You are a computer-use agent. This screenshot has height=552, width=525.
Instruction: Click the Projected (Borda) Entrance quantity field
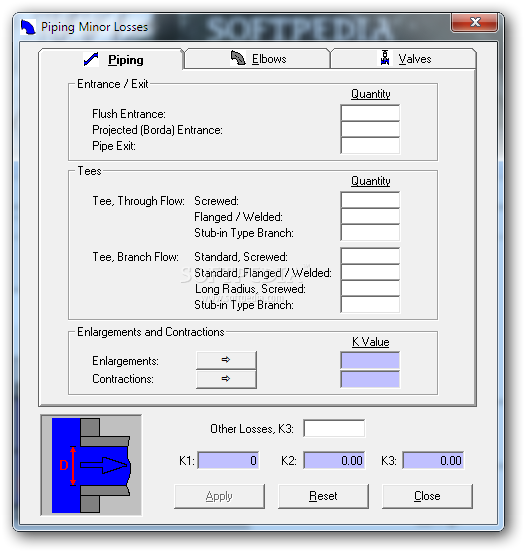click(x=370, y=129)
